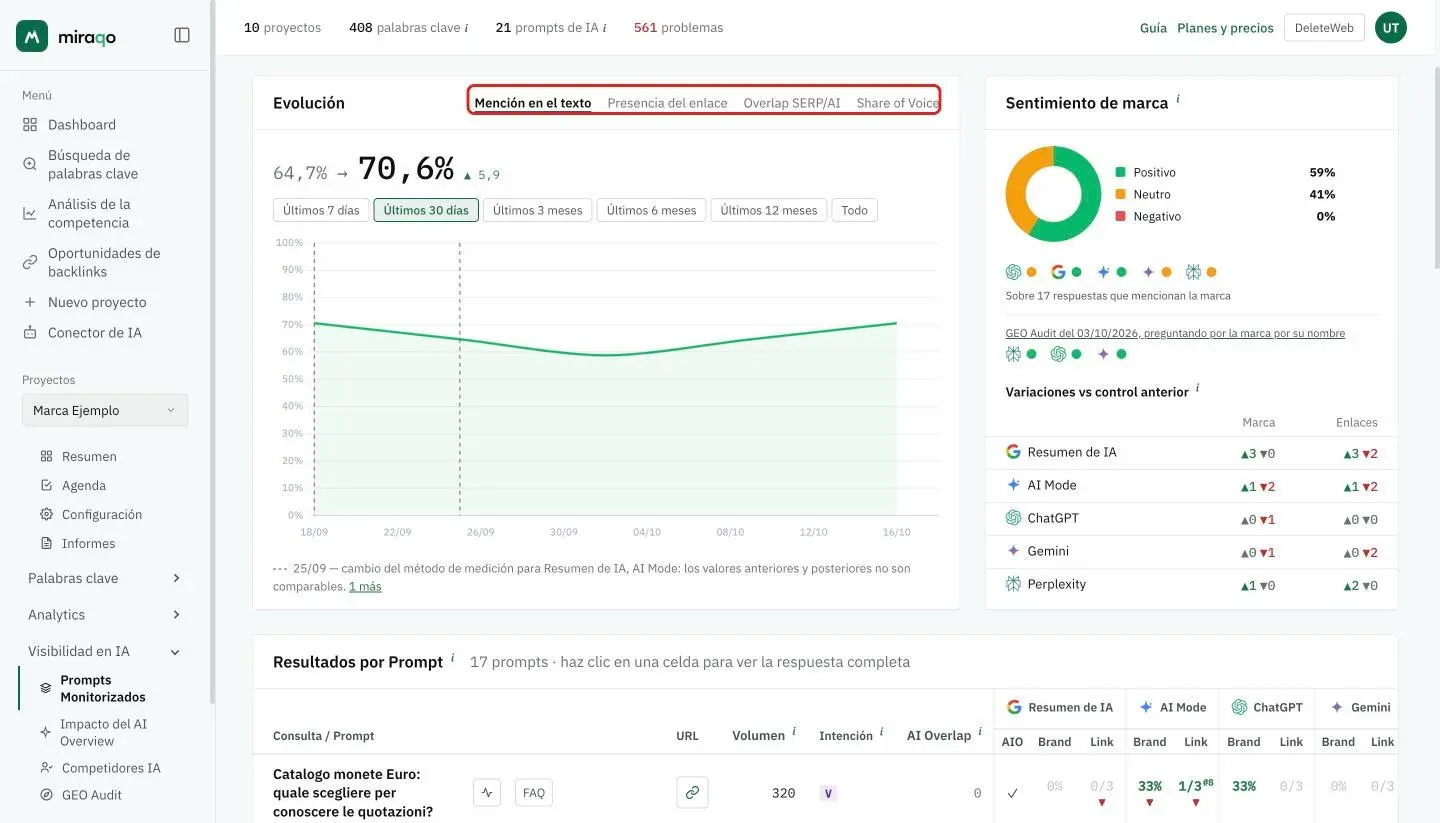Screen dimensions: 1440x823
Task: Click the green Positivo legend swatch
Action: [1121, 172]
